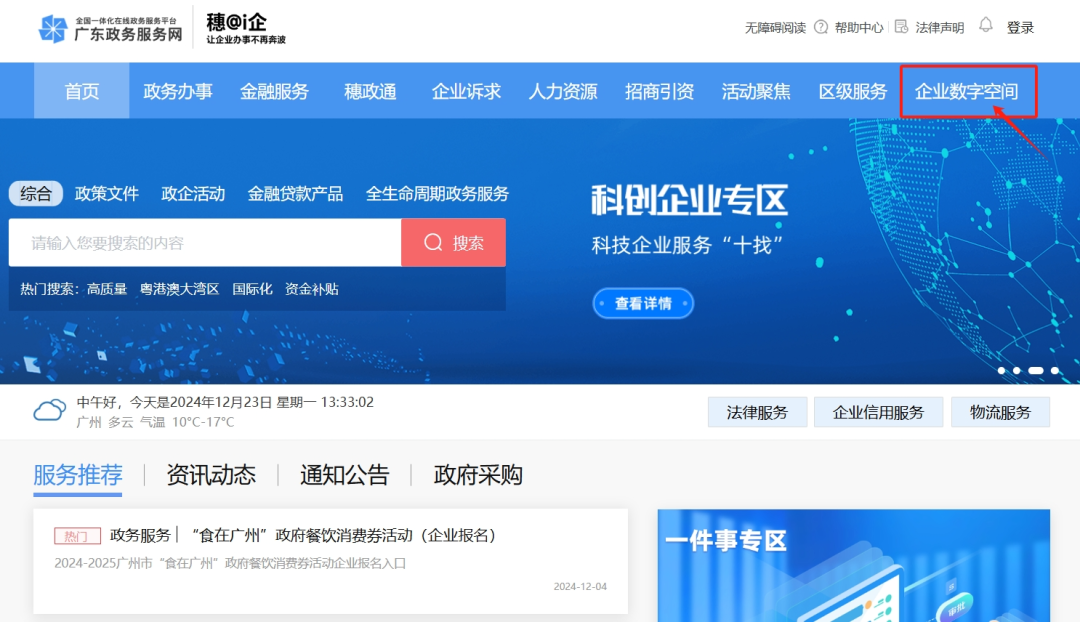Open the 政务办事 nav menu

[x=178, y=91]
